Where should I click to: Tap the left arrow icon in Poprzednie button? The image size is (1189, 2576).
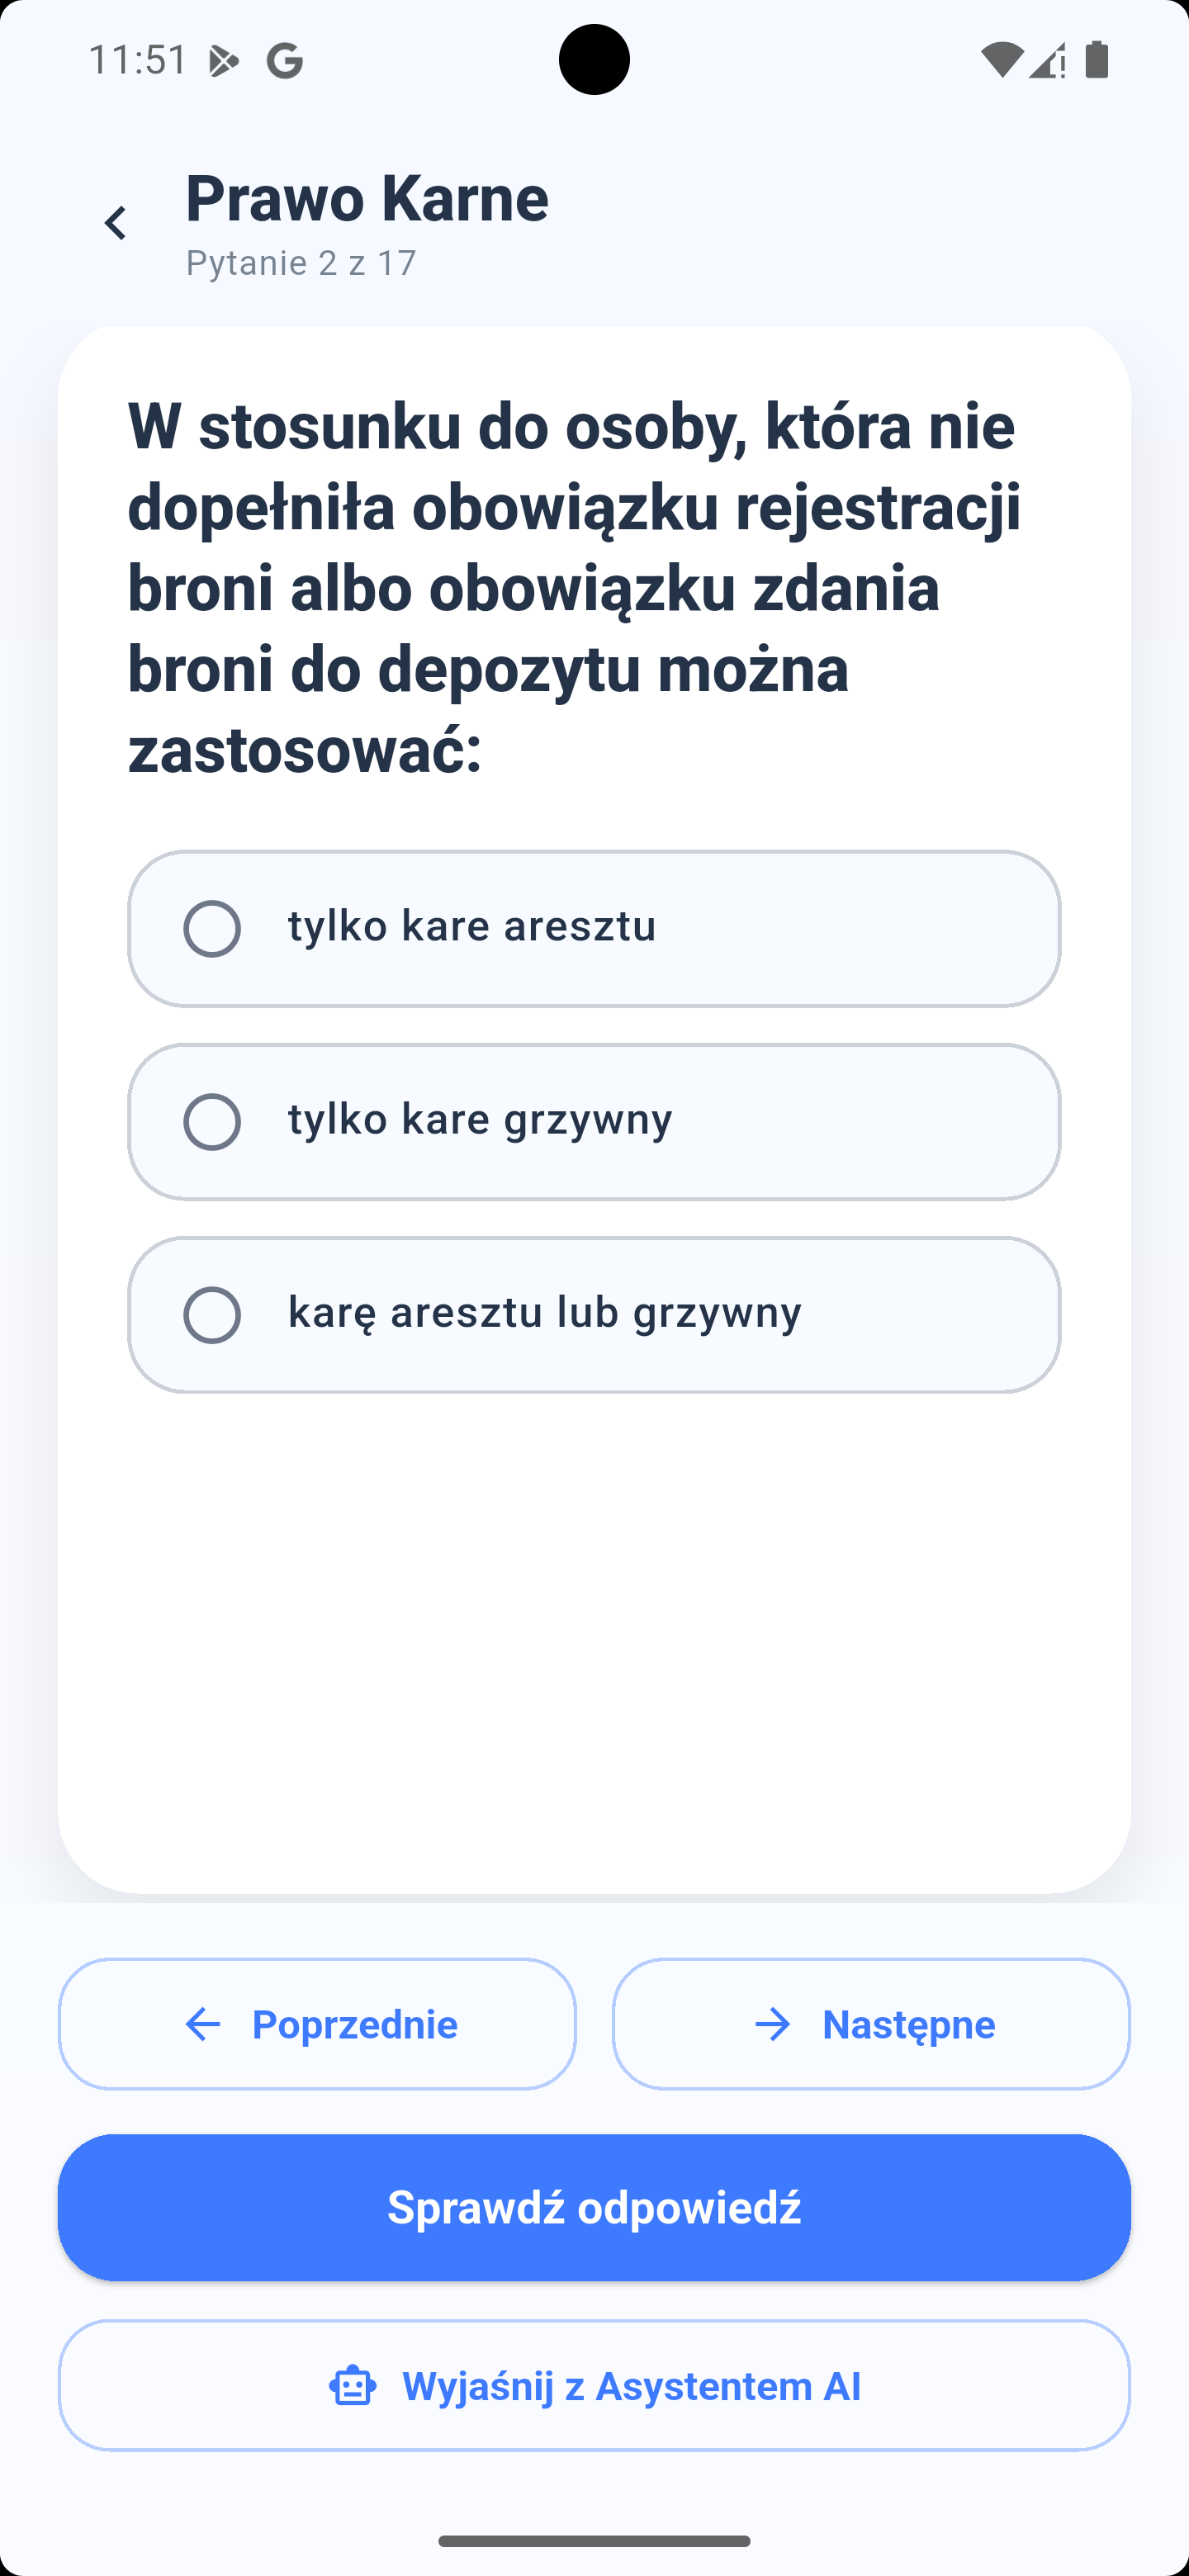point(204,2024)
